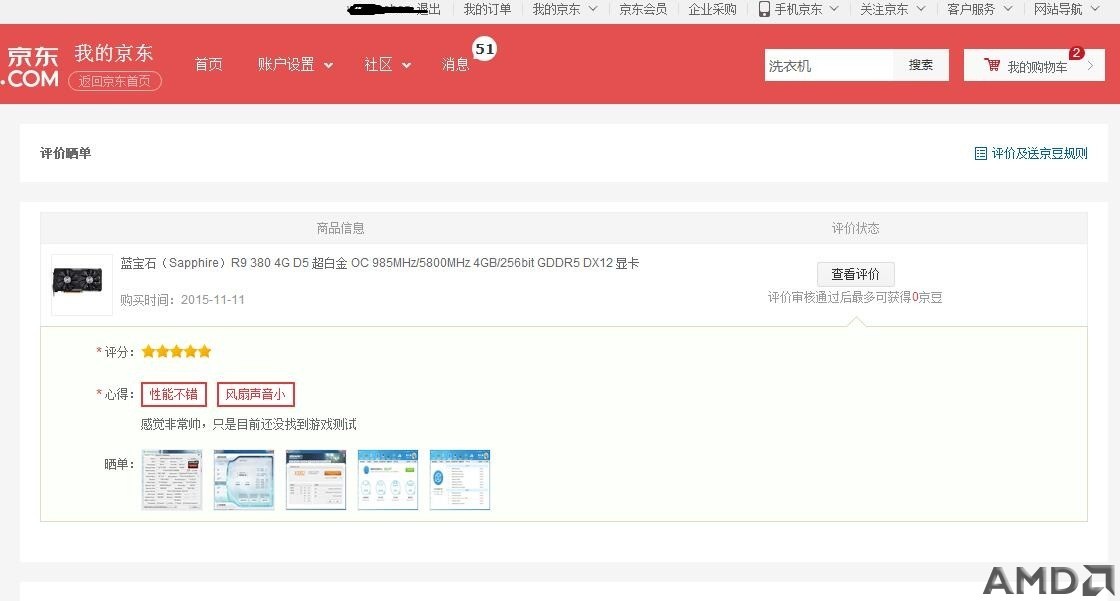Click the shopping cart icon
This screenshot has height=601, width=1120.
(x=992, y=65)
